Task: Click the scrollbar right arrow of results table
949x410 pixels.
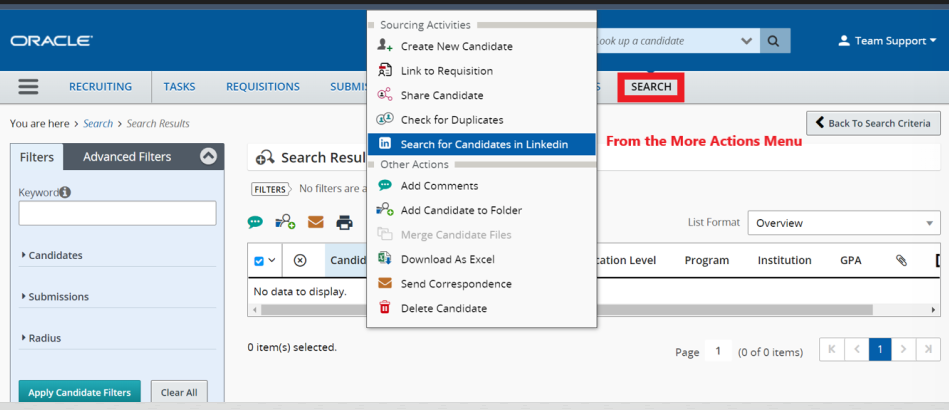Action: tap(933, 309)
